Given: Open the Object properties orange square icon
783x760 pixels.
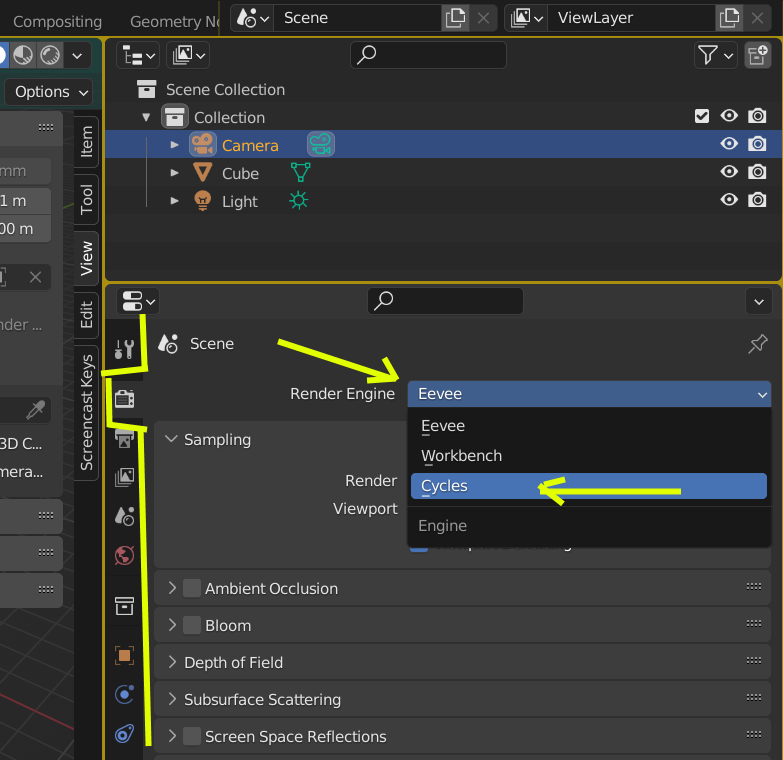Looking at the screenshot, I should pos(124,656).
